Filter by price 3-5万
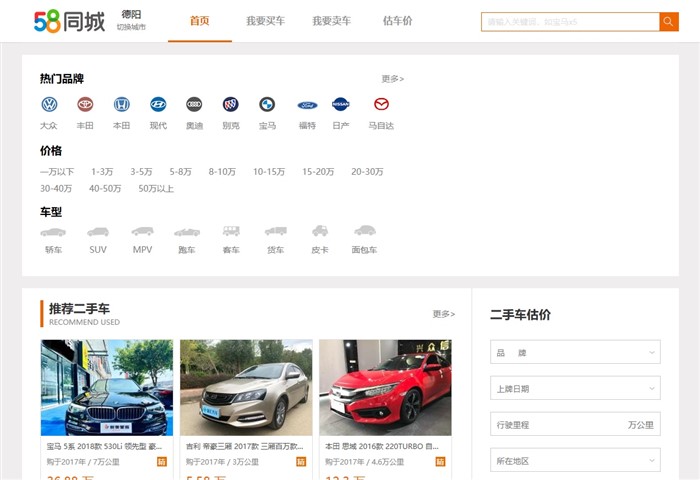Screen dimensions: 700x480 [x=141, y=172]
